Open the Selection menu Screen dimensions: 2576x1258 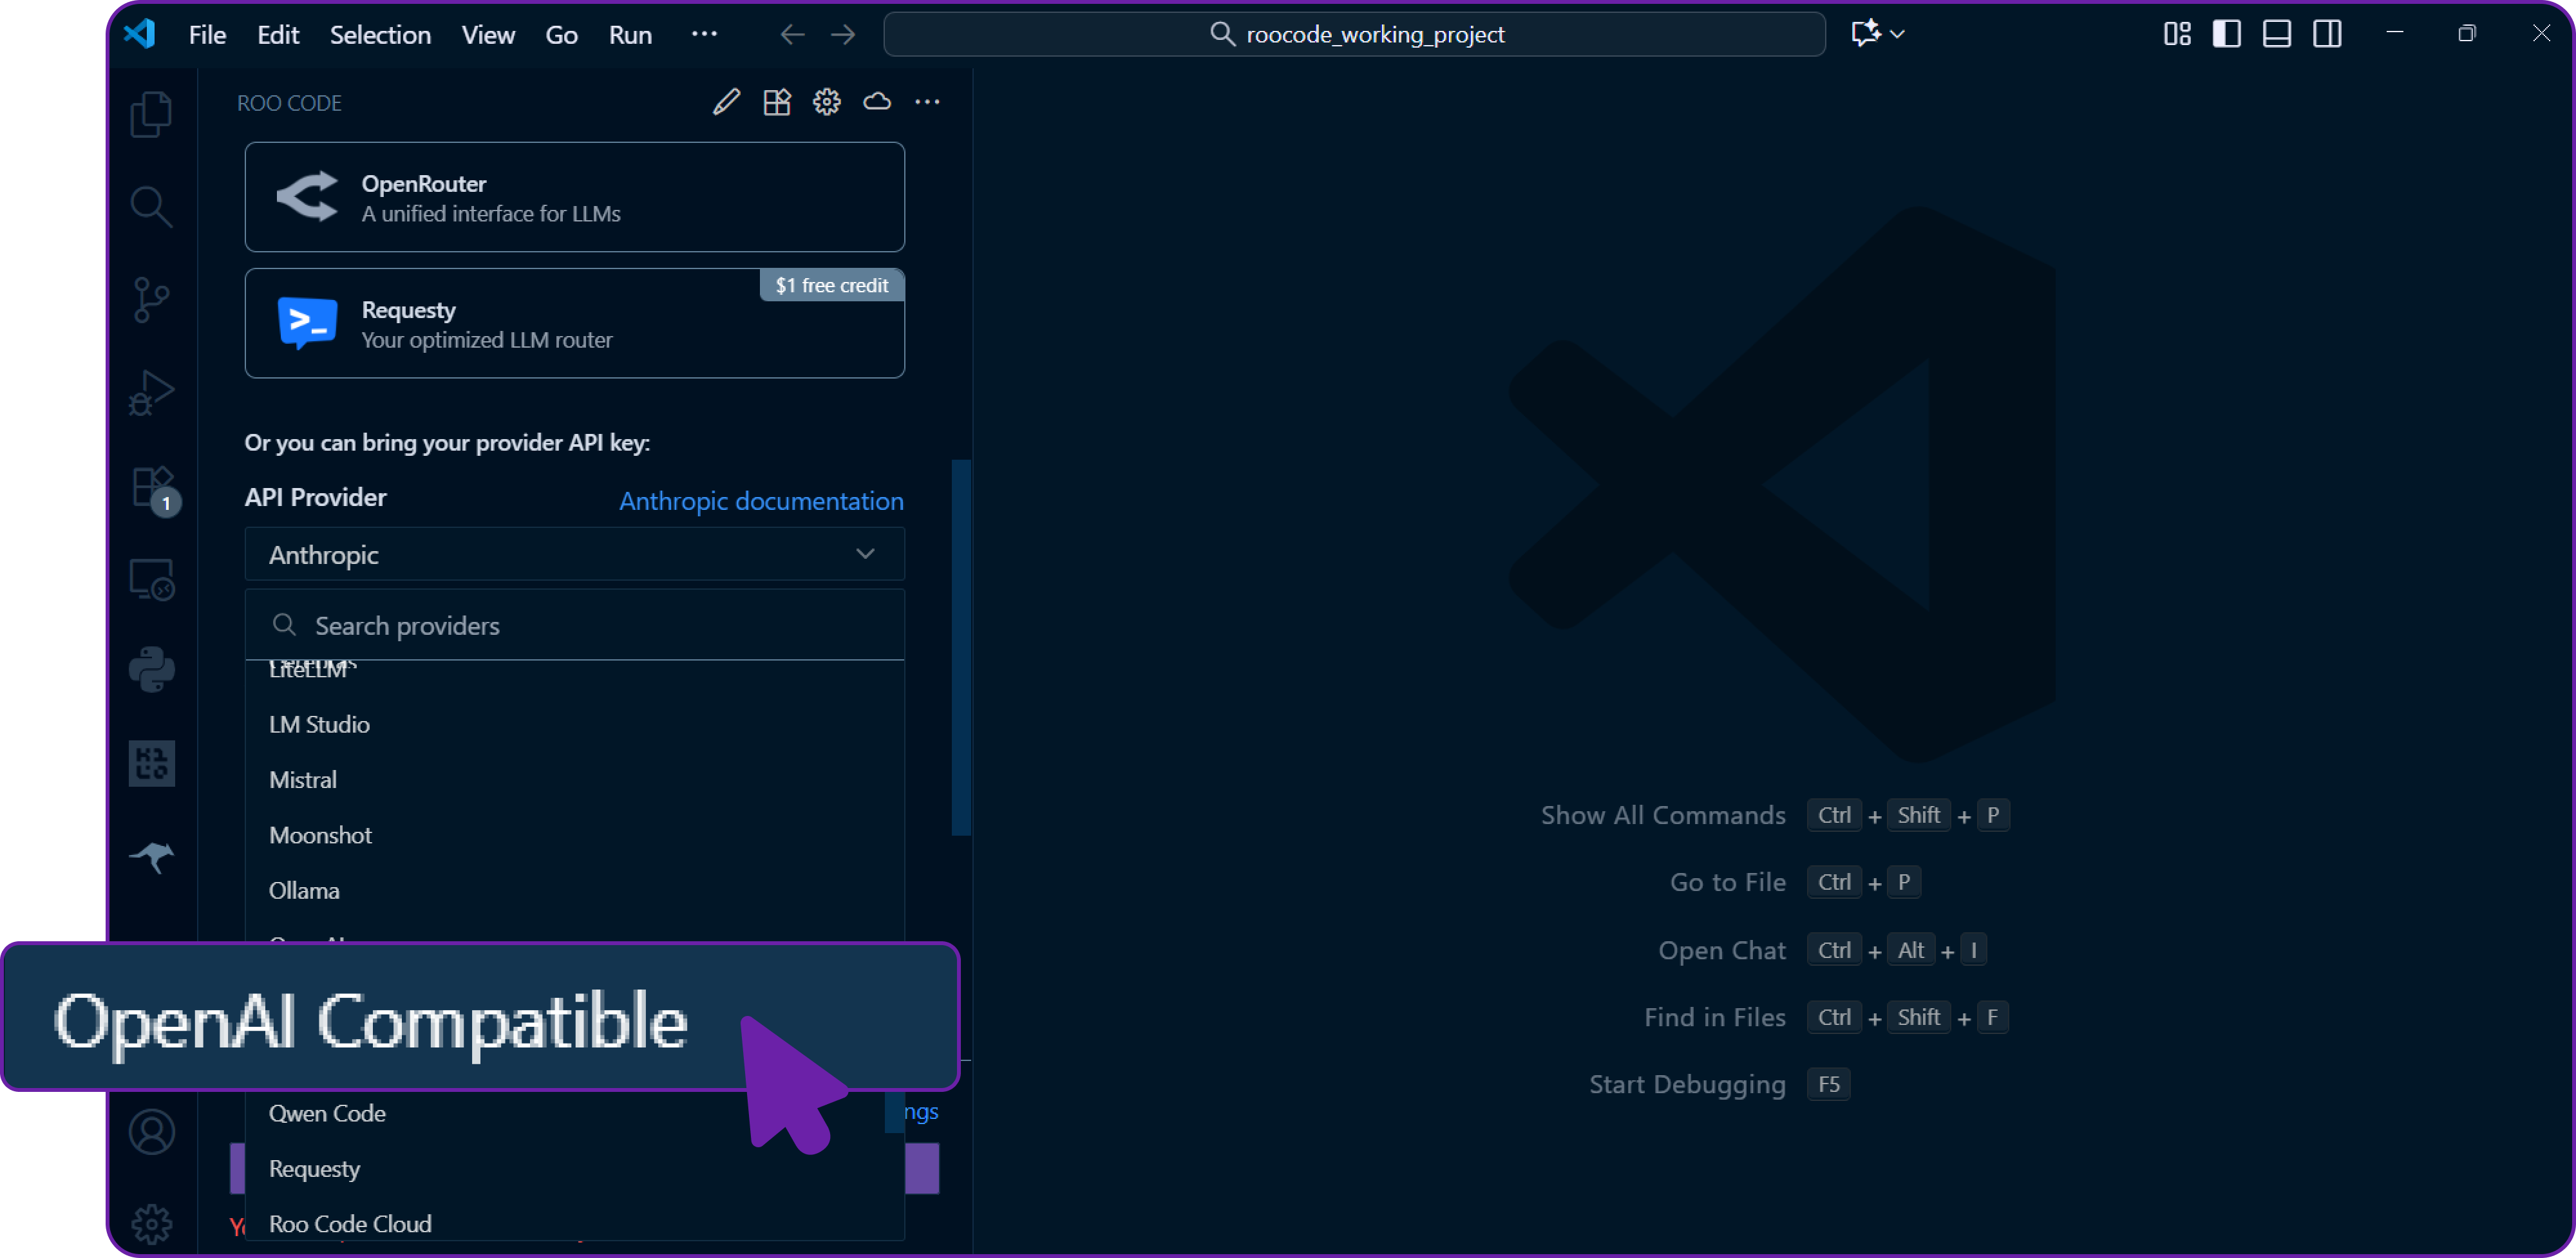pos(380,35)
